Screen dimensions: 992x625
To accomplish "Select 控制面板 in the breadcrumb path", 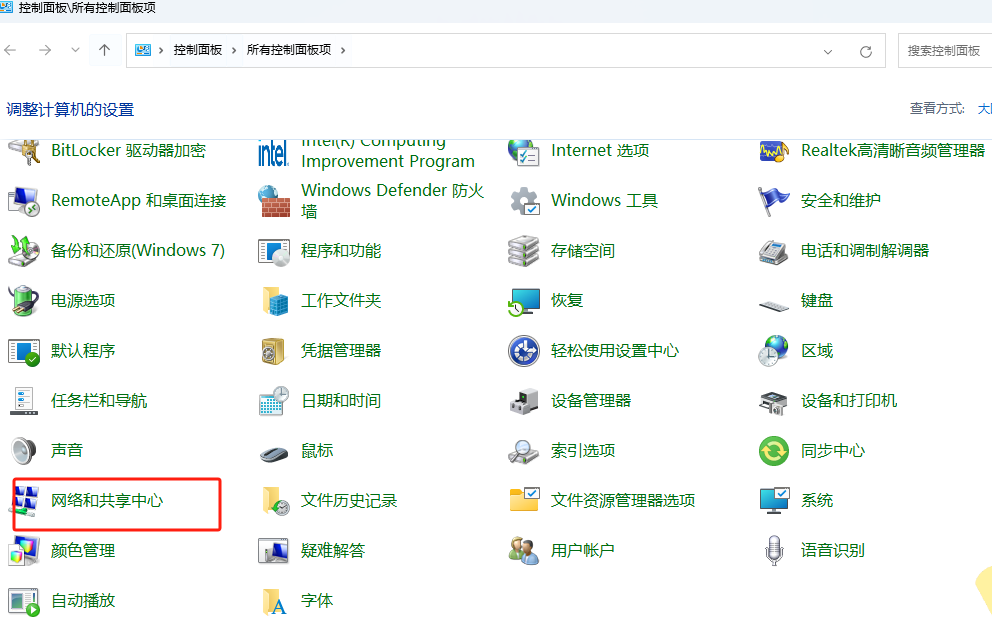I will [x=198, y=50].
